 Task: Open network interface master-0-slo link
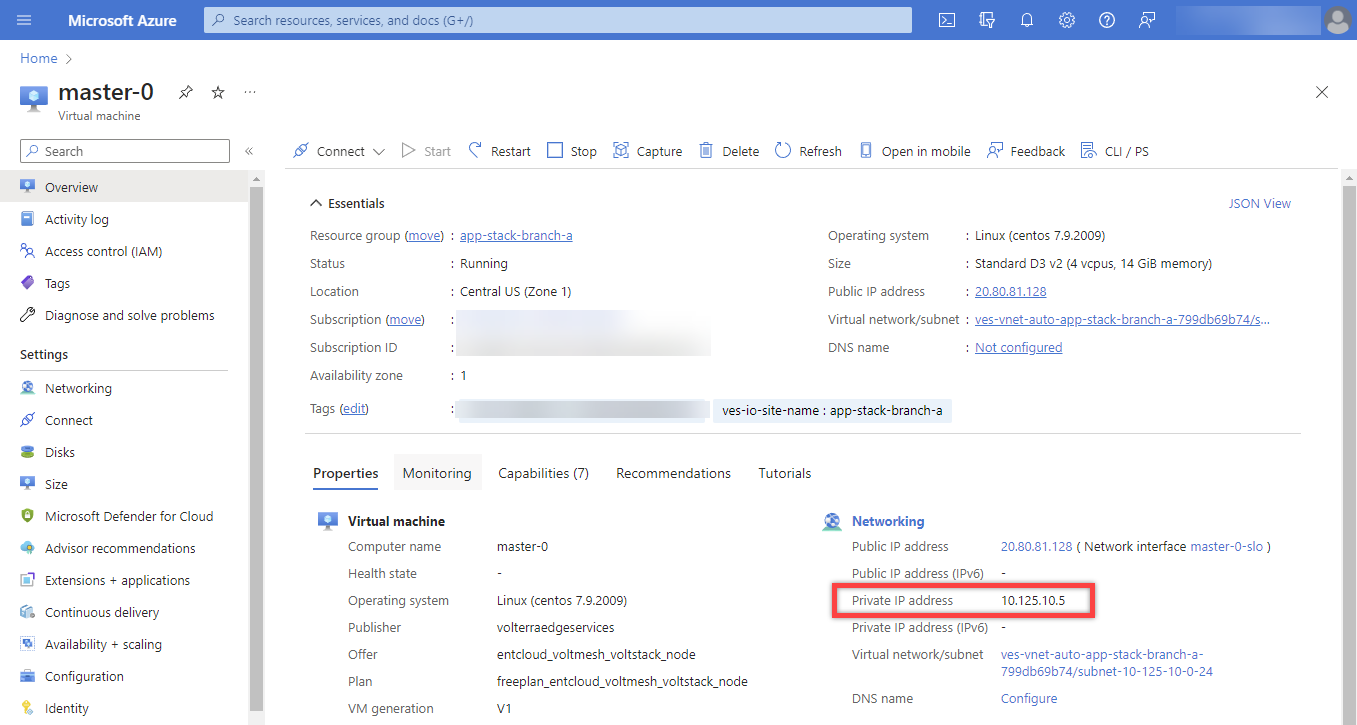tap(1227, 547)
